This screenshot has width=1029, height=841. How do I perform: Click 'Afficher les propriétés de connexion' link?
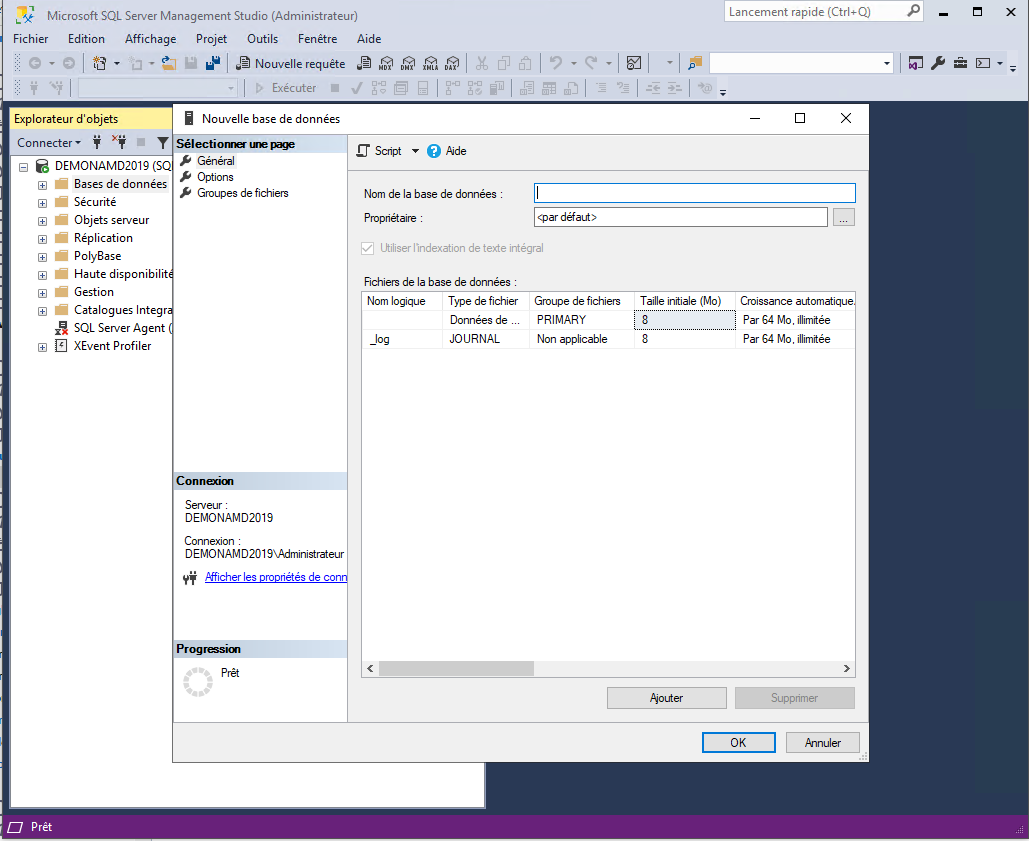[x=275, y=577]
